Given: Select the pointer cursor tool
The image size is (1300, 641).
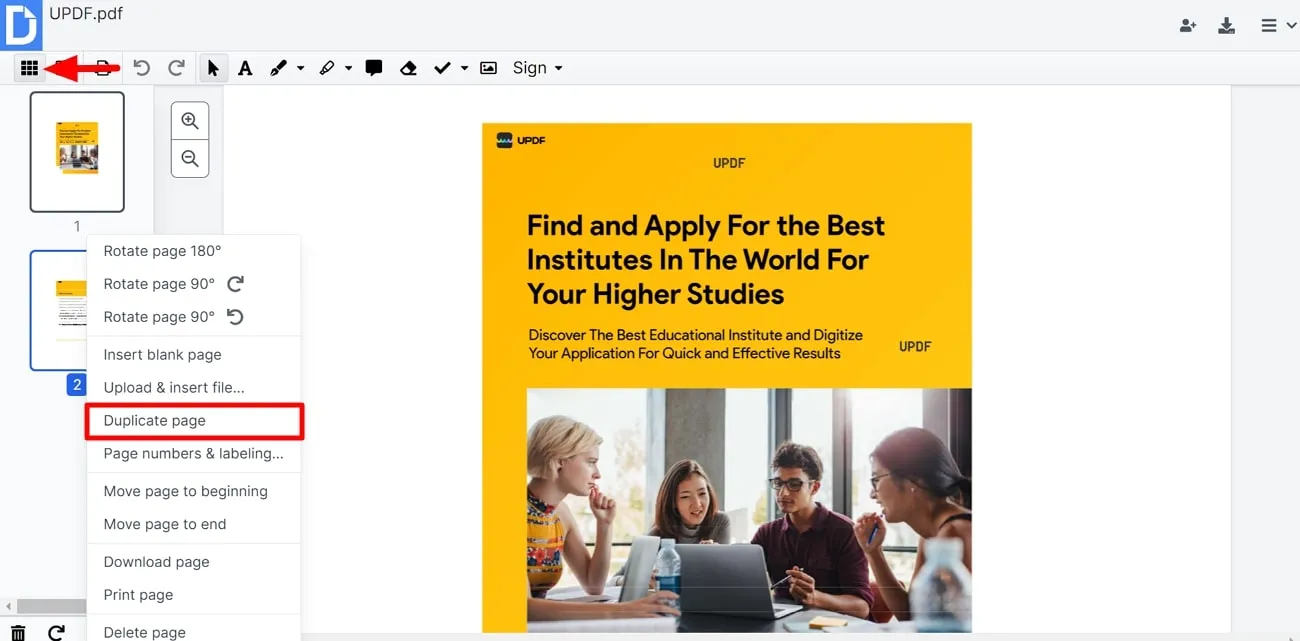Looking at the screenshot, I should [212, 68].
